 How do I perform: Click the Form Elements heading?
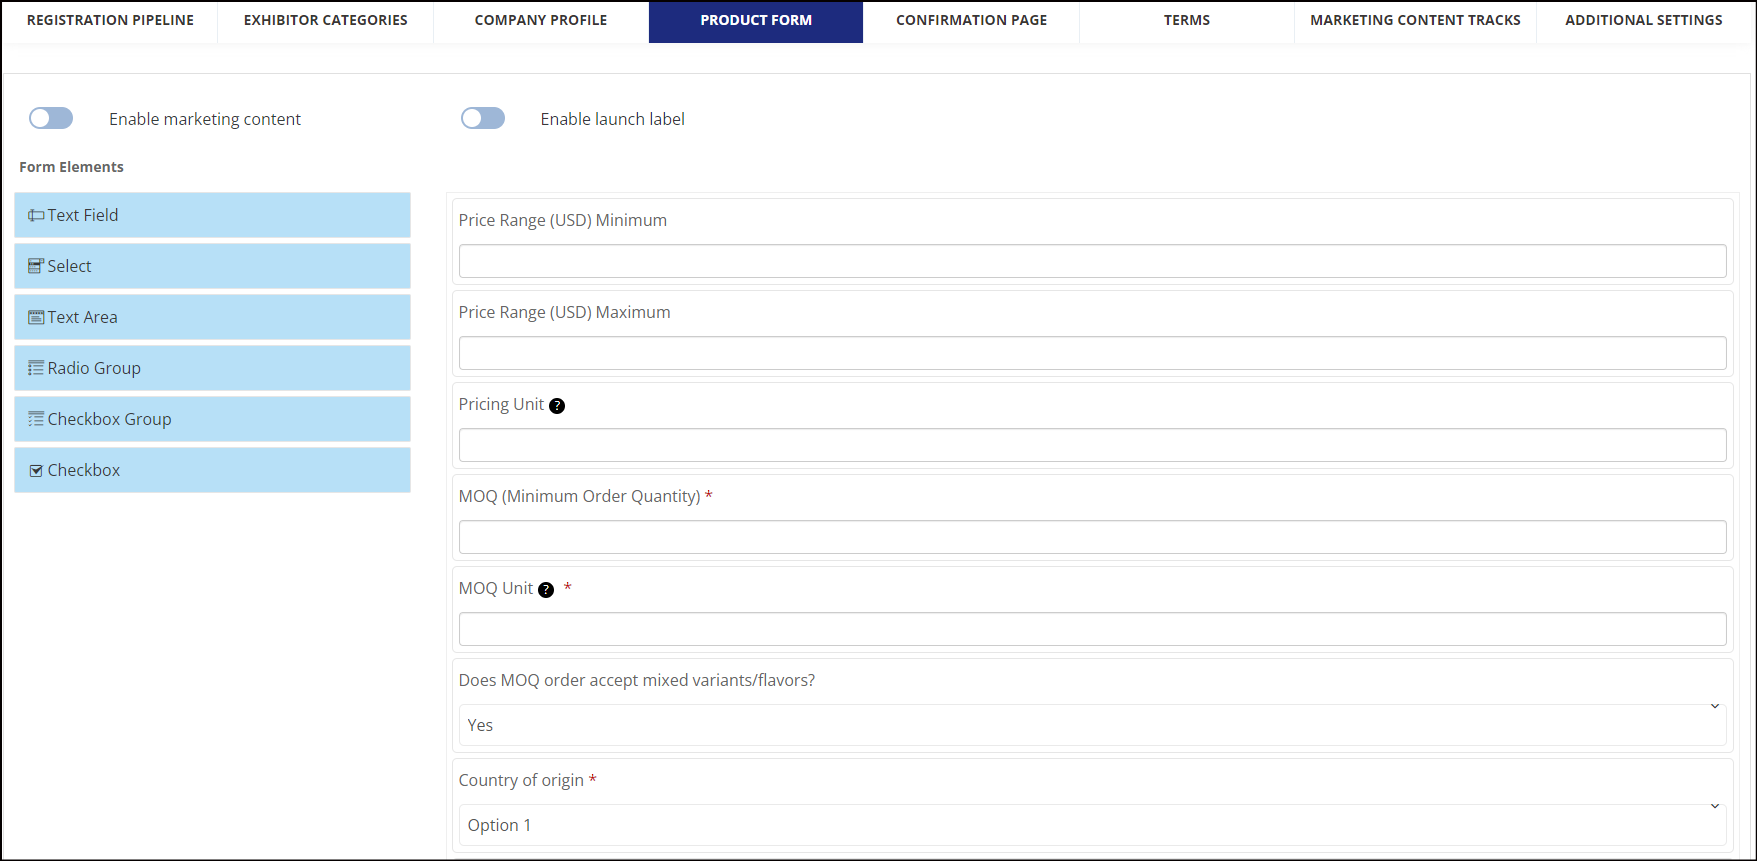[x=72, y=167]
